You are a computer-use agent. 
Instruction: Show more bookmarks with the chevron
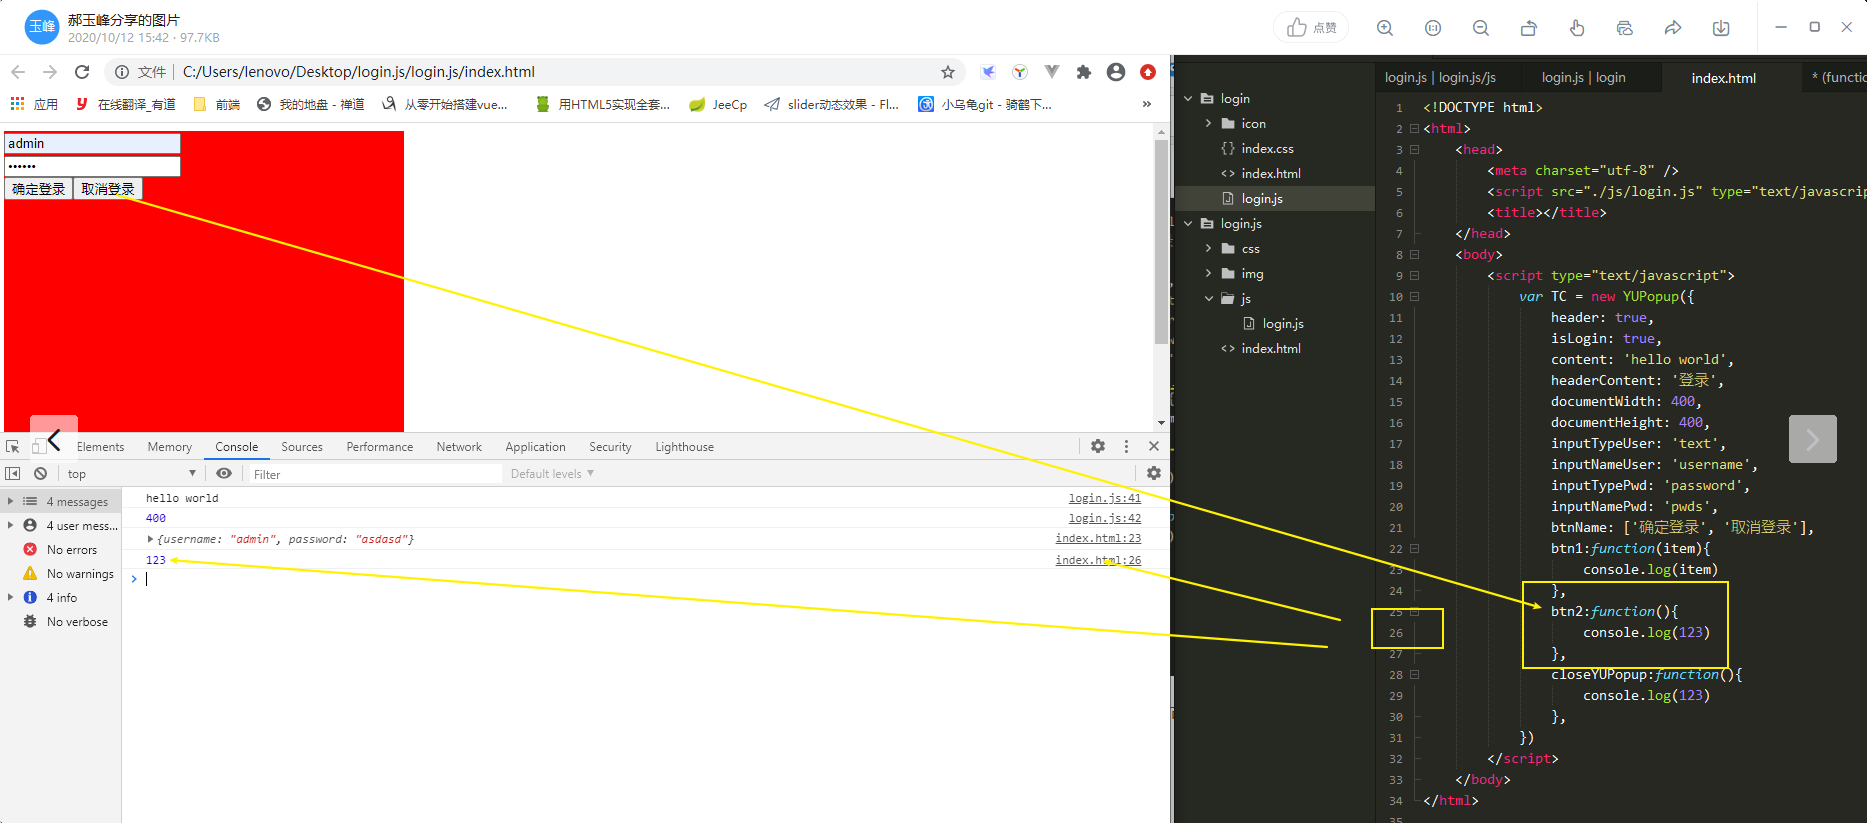1146,104
